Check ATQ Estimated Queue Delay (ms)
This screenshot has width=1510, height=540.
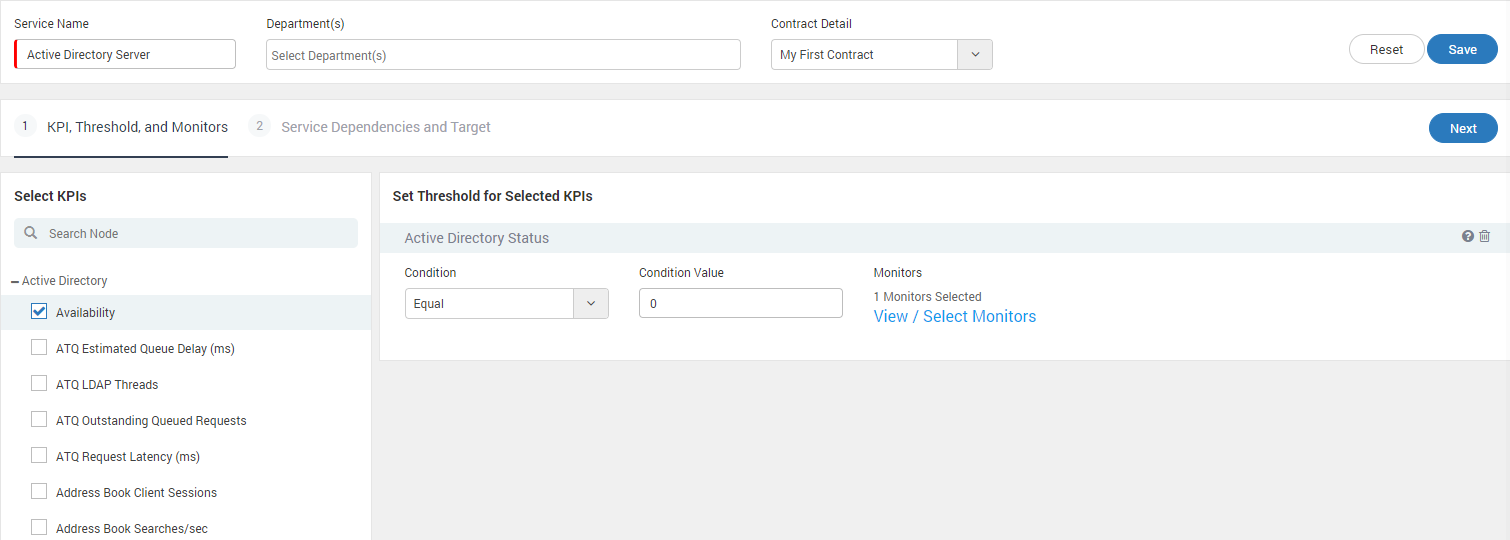click(x=39, y=347)
